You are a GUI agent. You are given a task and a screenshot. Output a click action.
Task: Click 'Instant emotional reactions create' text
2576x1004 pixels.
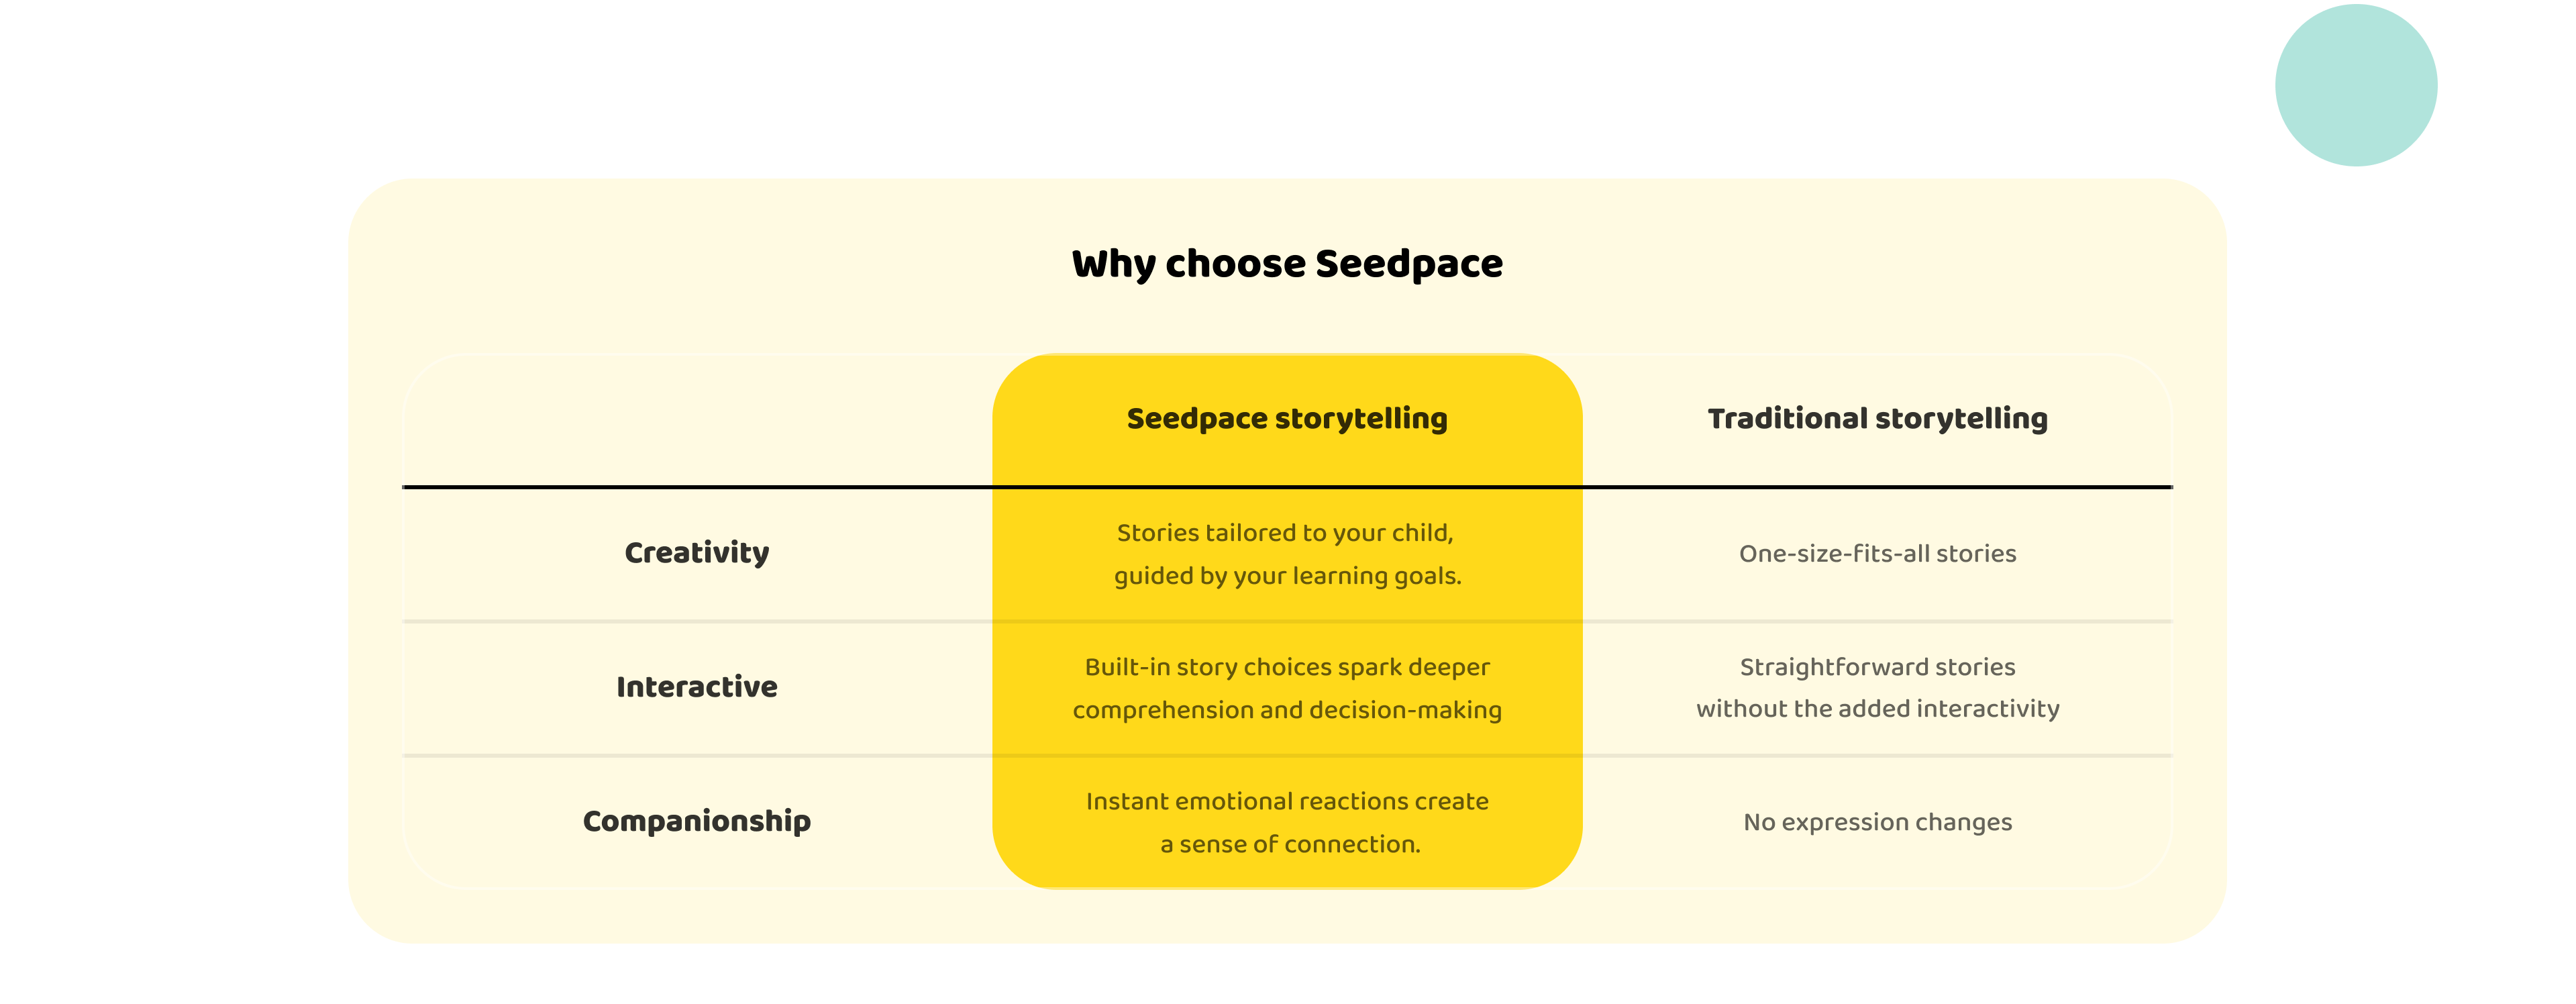(x=1287, y=801)
